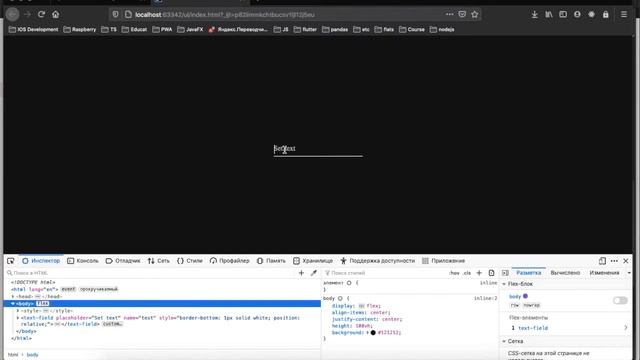Switch to the Инспектор tab
Screen dimensions: 640x360
(x=41, y=261)
